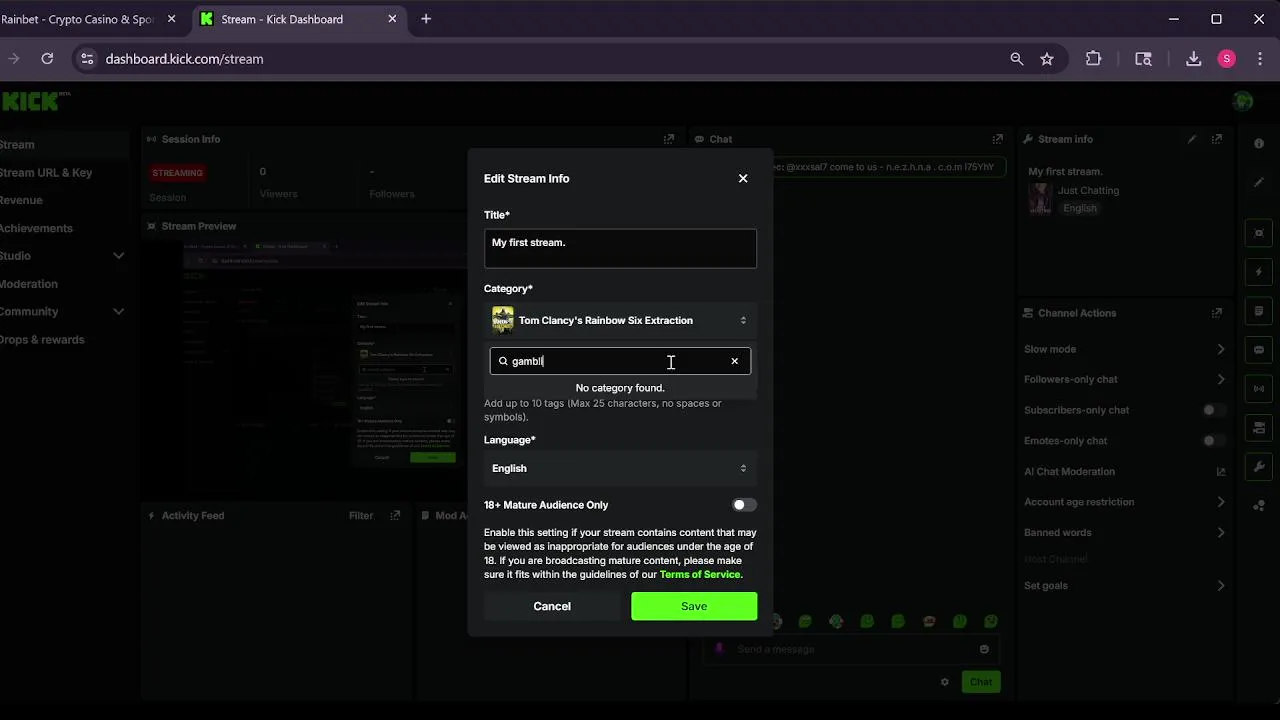Toggle 18+ Mature Audience Only switch
This screenshot has height=720, width=1280.
pos(744,505)
